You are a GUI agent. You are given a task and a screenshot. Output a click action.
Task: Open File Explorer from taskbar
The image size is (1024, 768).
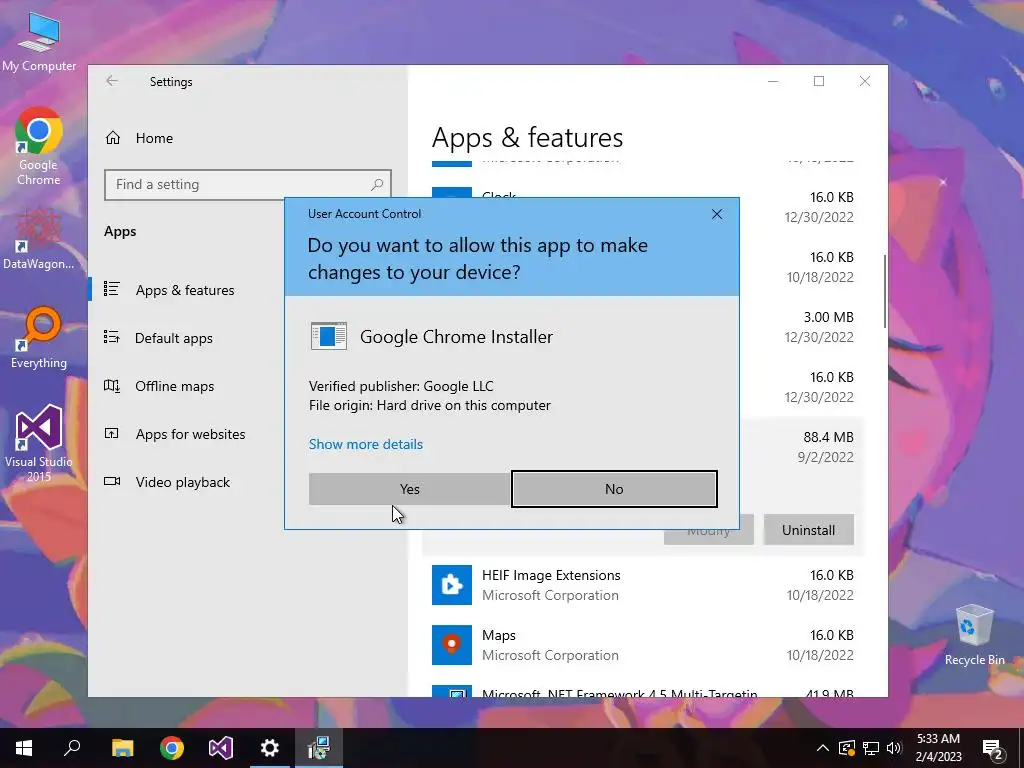(122, 748)
